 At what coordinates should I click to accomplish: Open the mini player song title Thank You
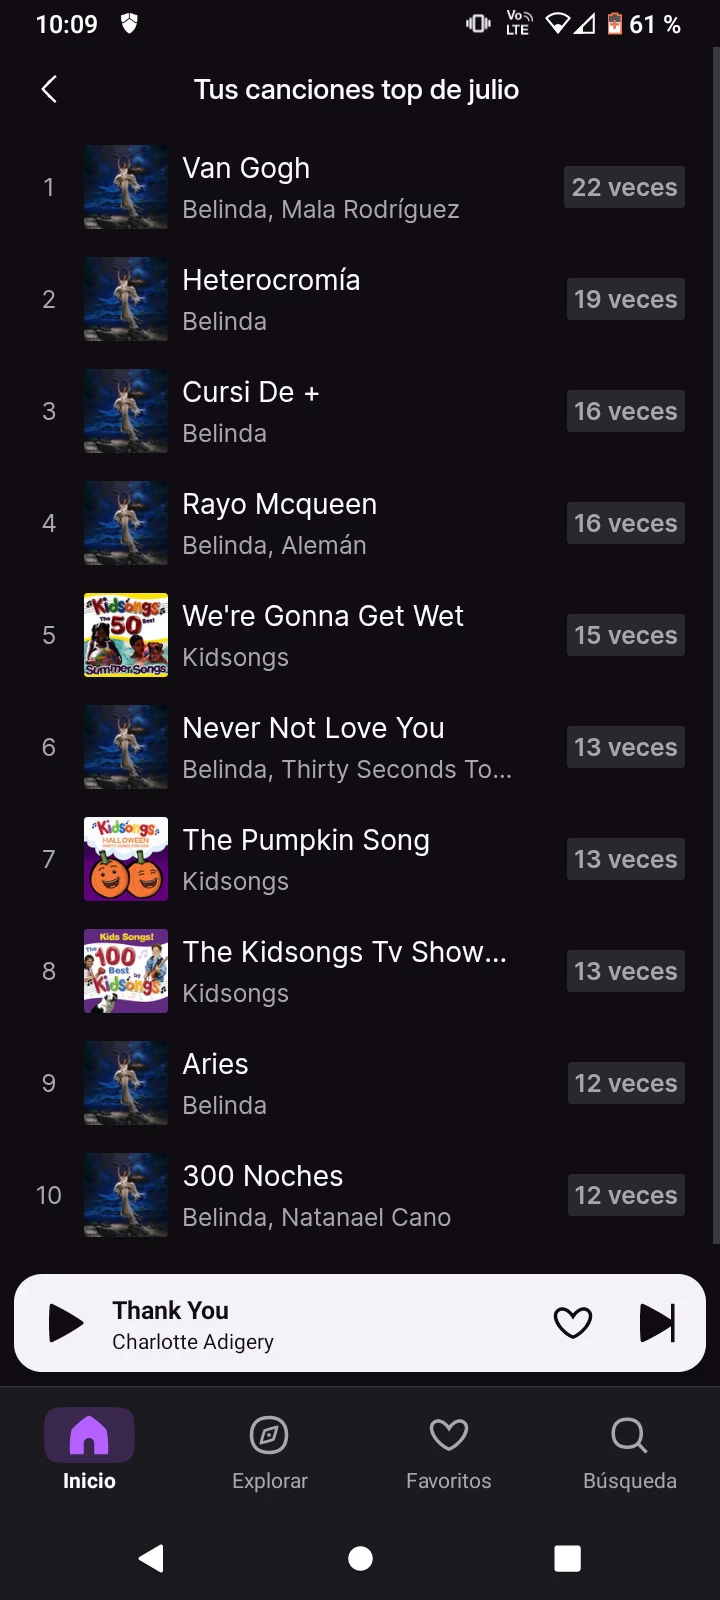[170, 1310]
